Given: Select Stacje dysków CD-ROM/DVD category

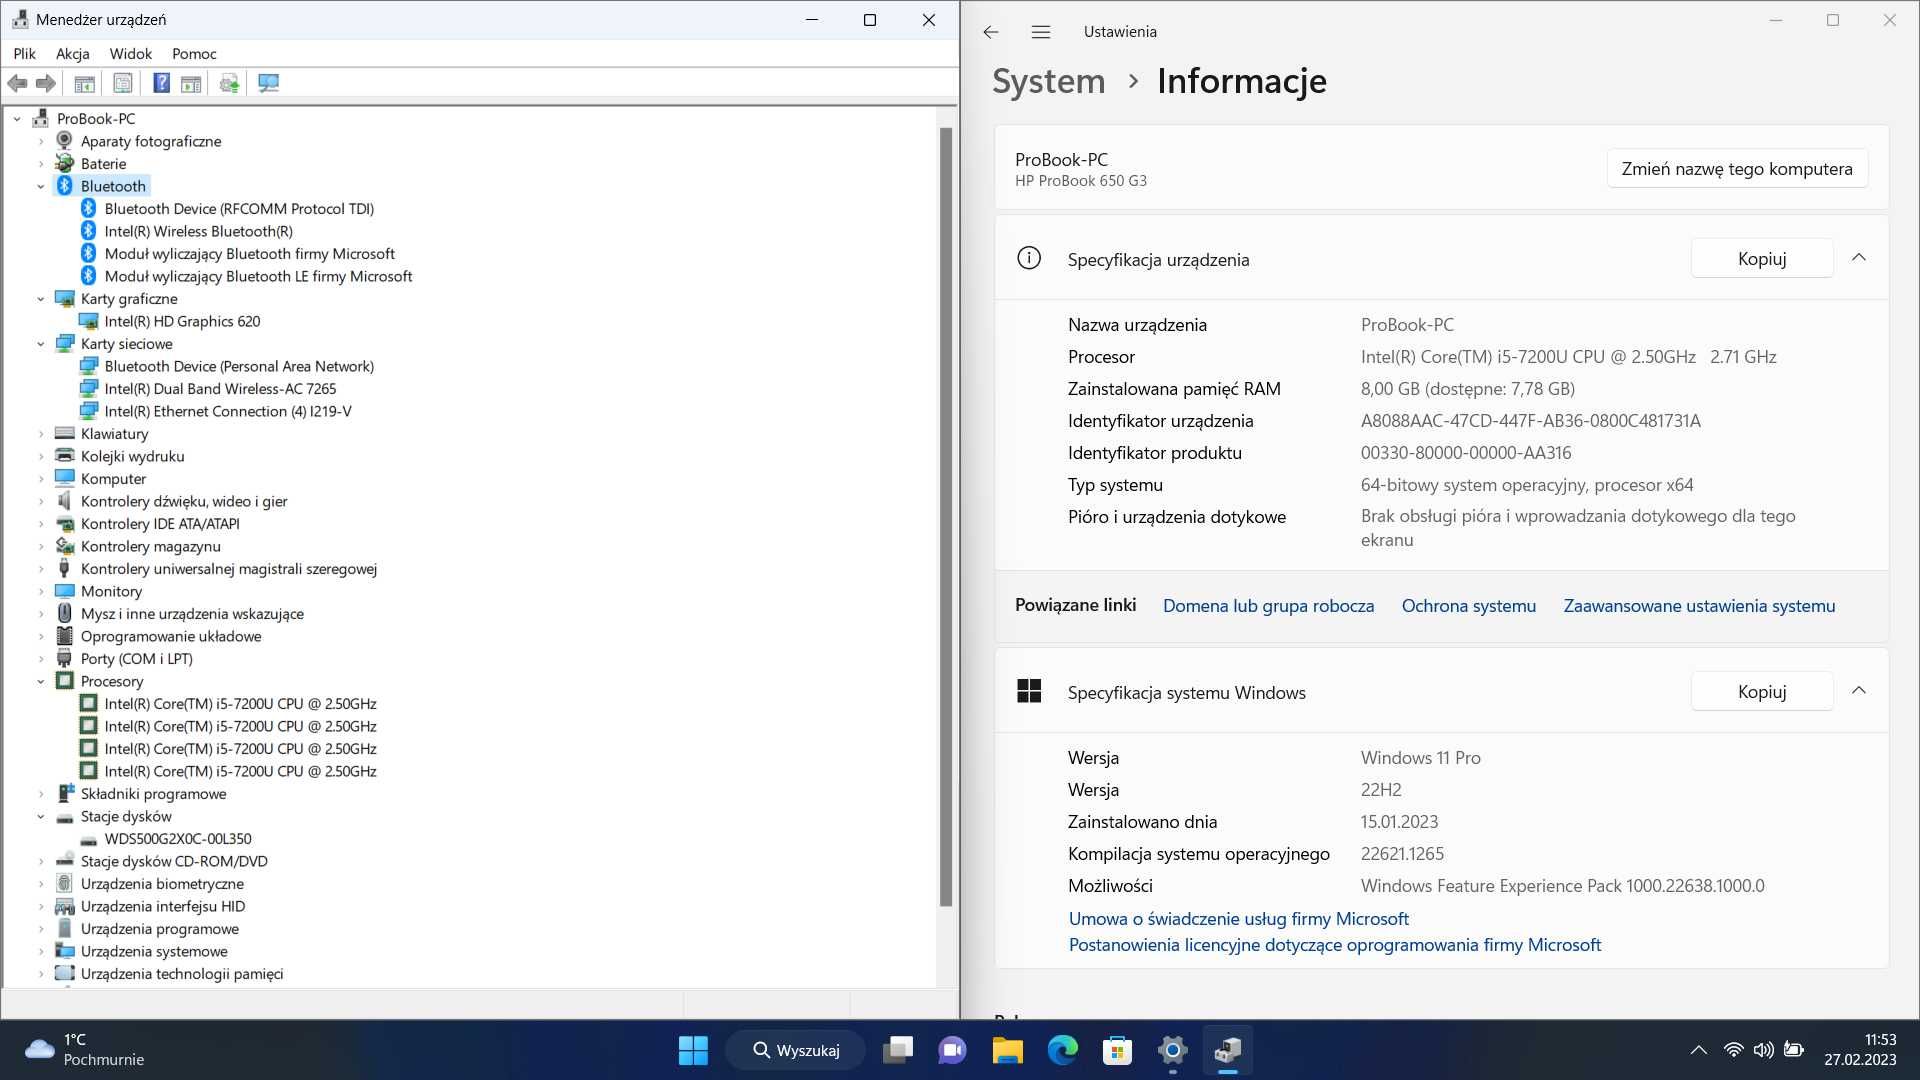Looking at the screenshot, I should [174, 861].
